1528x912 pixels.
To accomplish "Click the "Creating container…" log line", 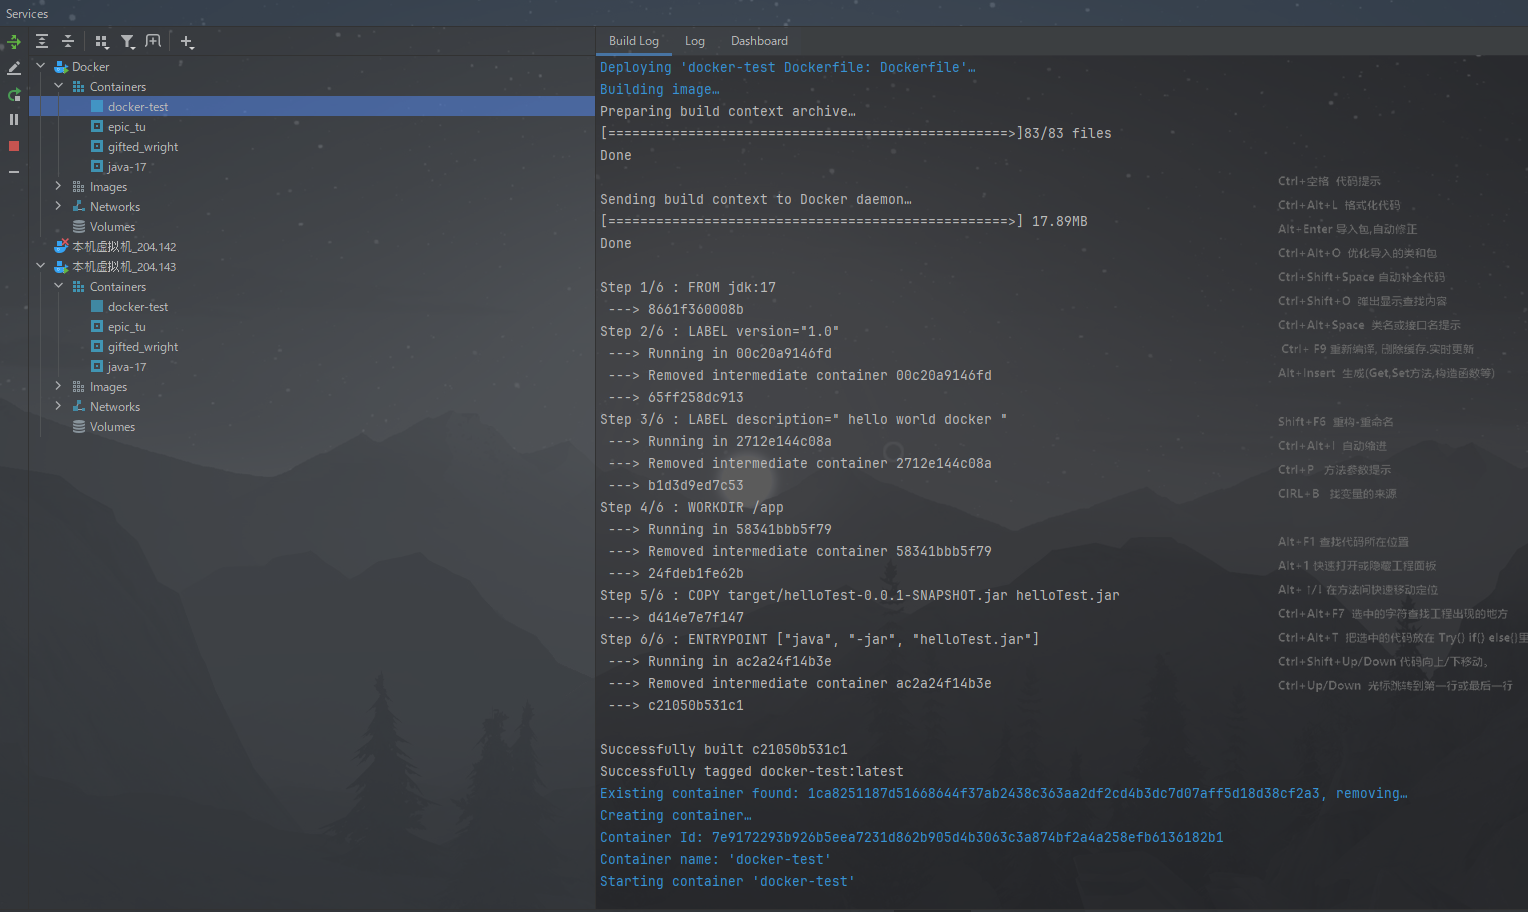I will click(x=676, y=815).
